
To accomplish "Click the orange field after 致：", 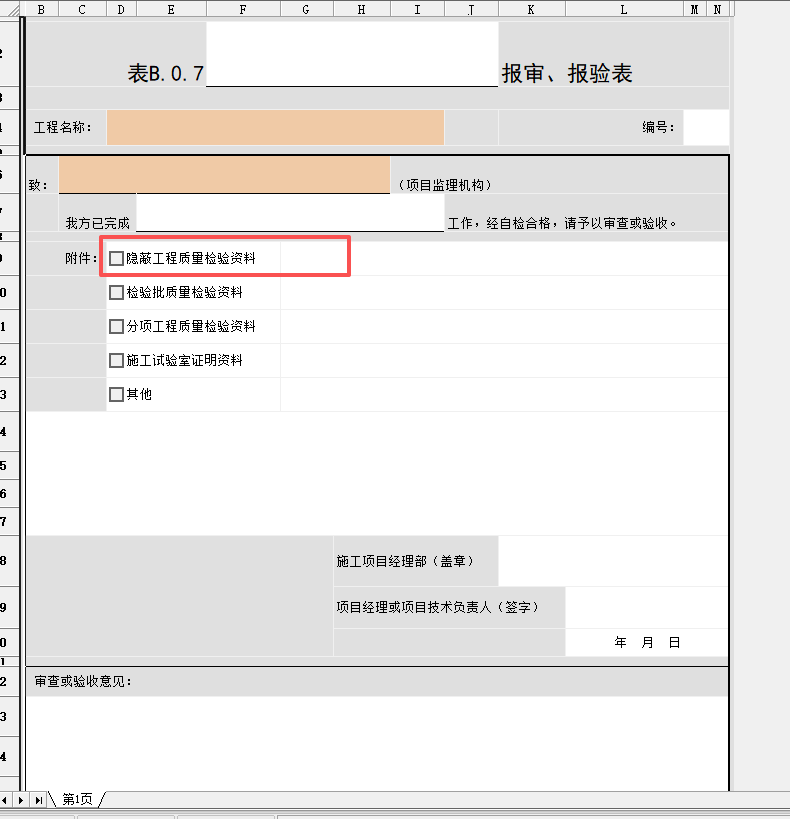I will pos(224,174).
